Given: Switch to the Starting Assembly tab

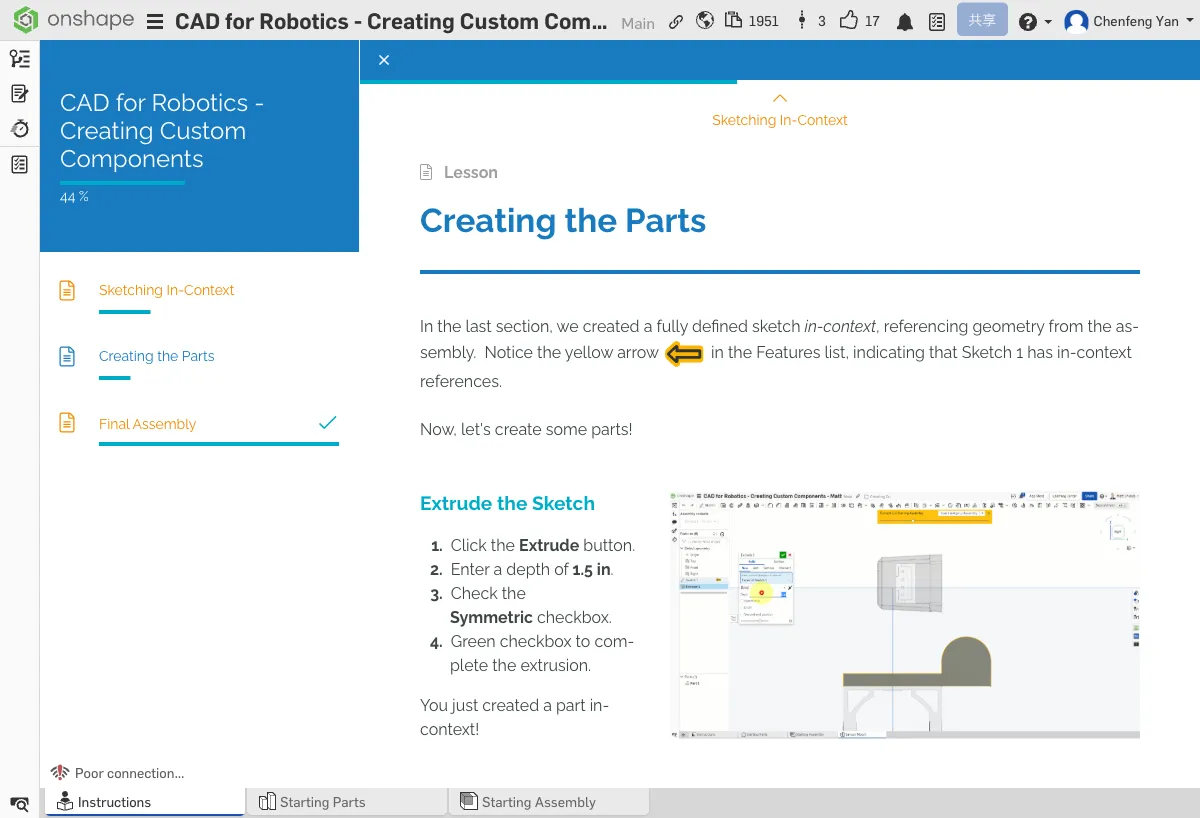Looking at the screenshot, I should pyautogui.click(x=538, y=802).
